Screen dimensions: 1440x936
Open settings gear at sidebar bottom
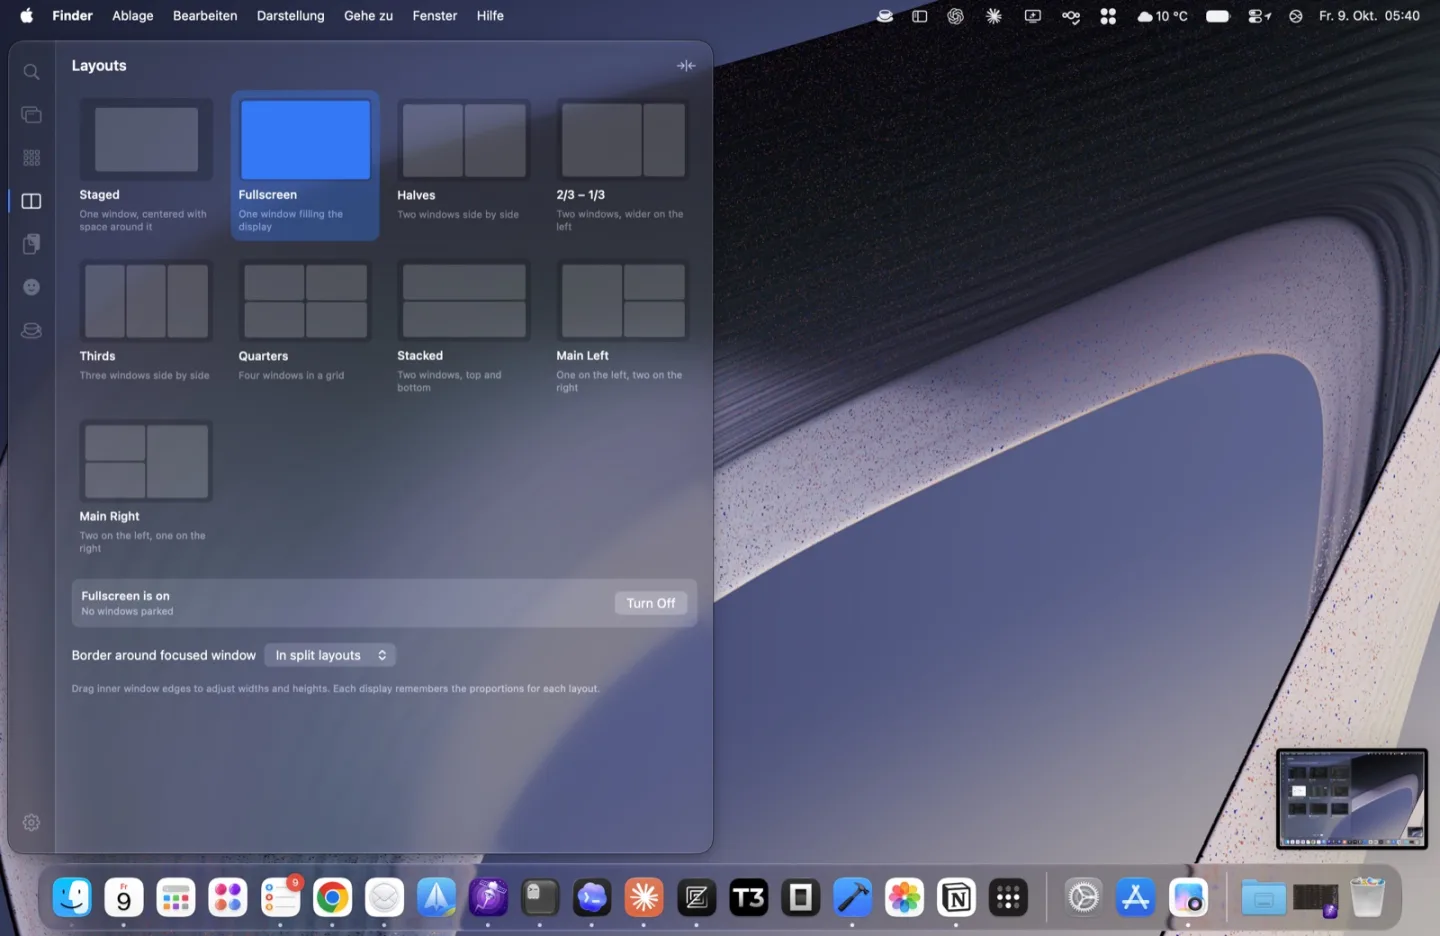point(31,822)
